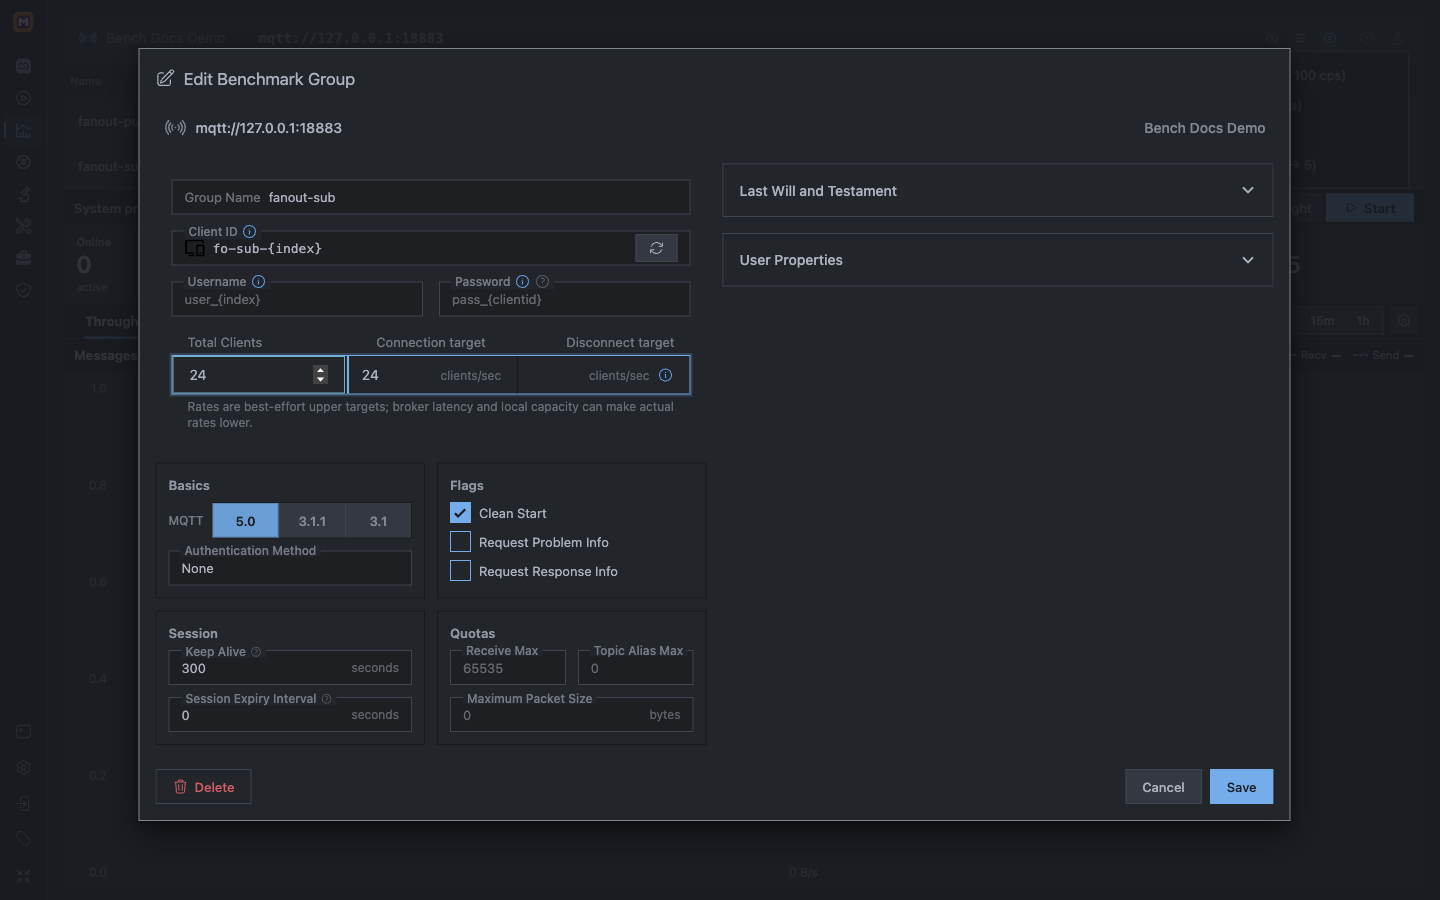Delete this benchmark group
This screenshot has height=900, width=1440.
[x=203, y=787]
